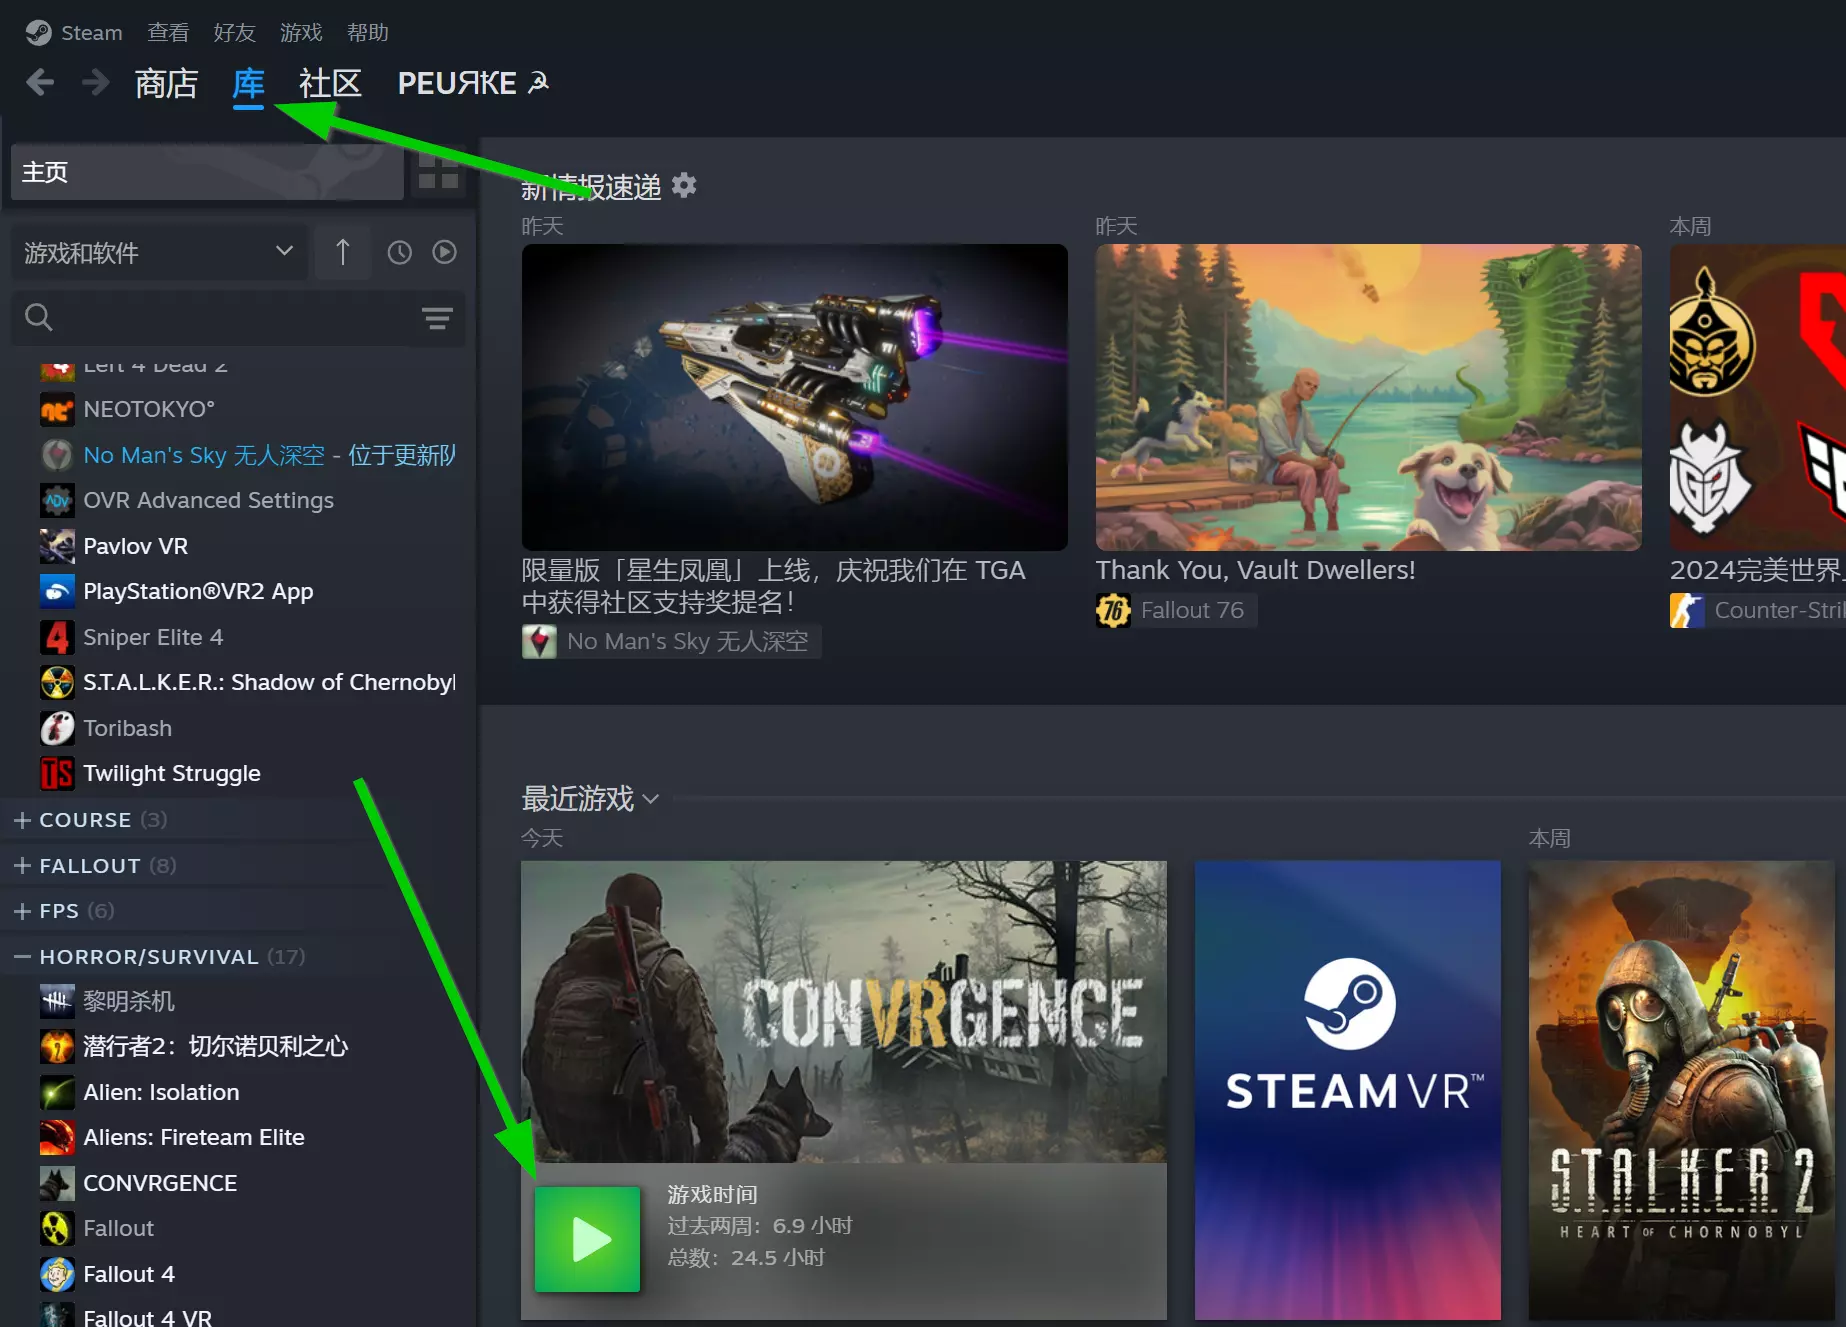The height and width of the screenshot is (1327, 1846).
Task: Click the Alien: Isolation icon
Action: coord(57,1092)
